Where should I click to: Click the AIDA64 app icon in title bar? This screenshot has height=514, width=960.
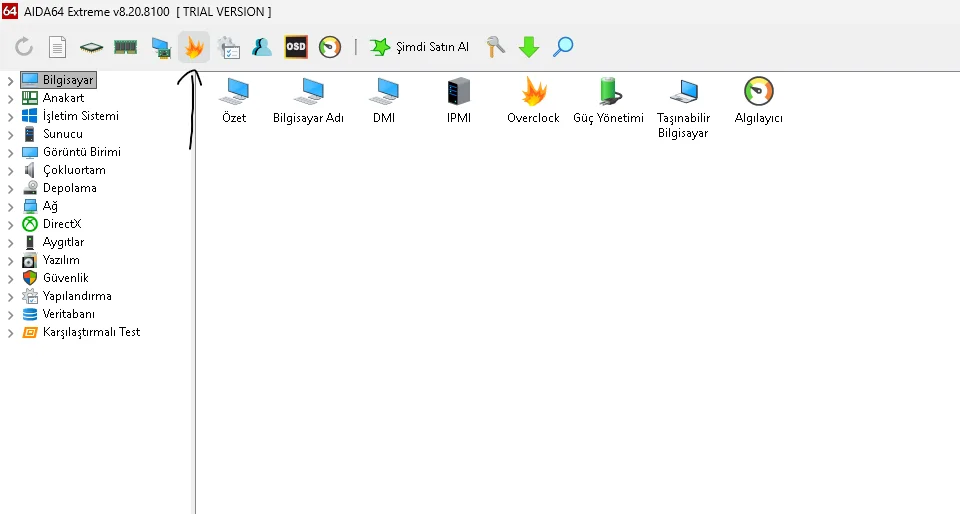point(10,10)
